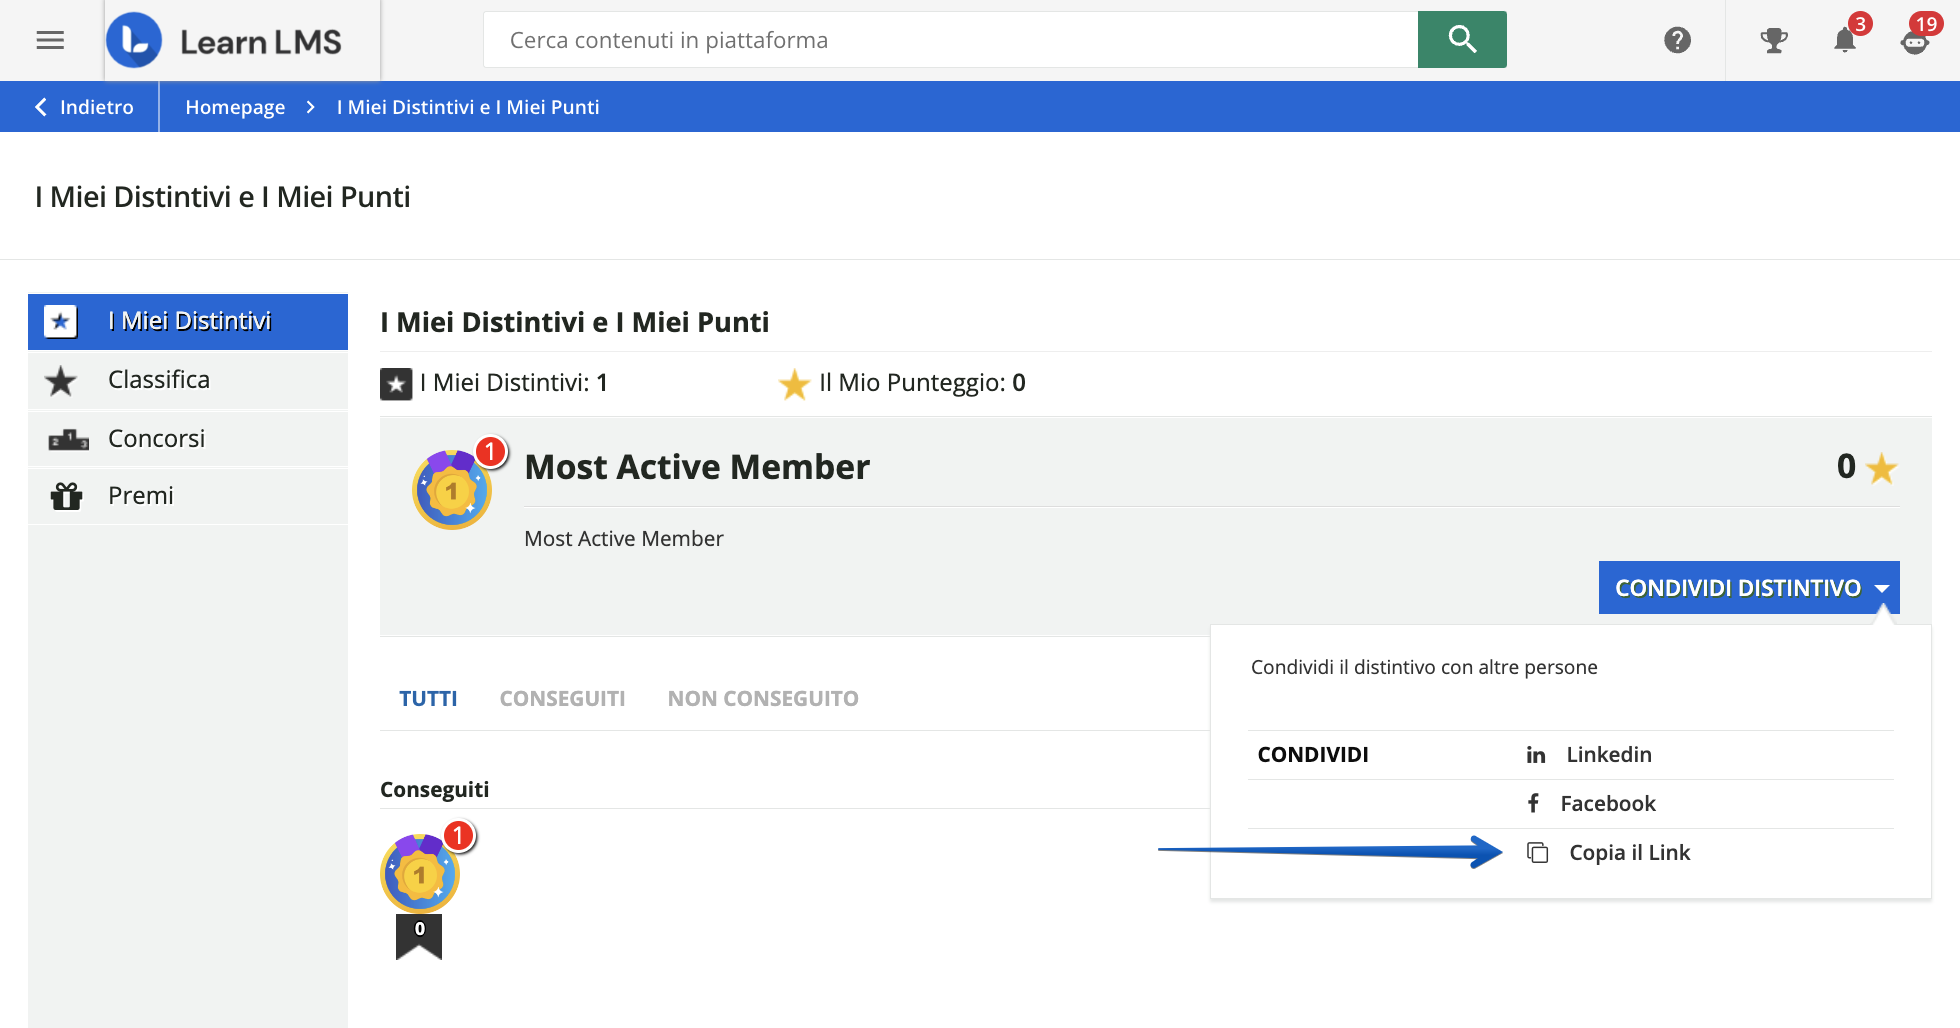1960x1028 pixels.
Task: Switch to the Non Conseguito tab
Action: [x=762, y=699]
